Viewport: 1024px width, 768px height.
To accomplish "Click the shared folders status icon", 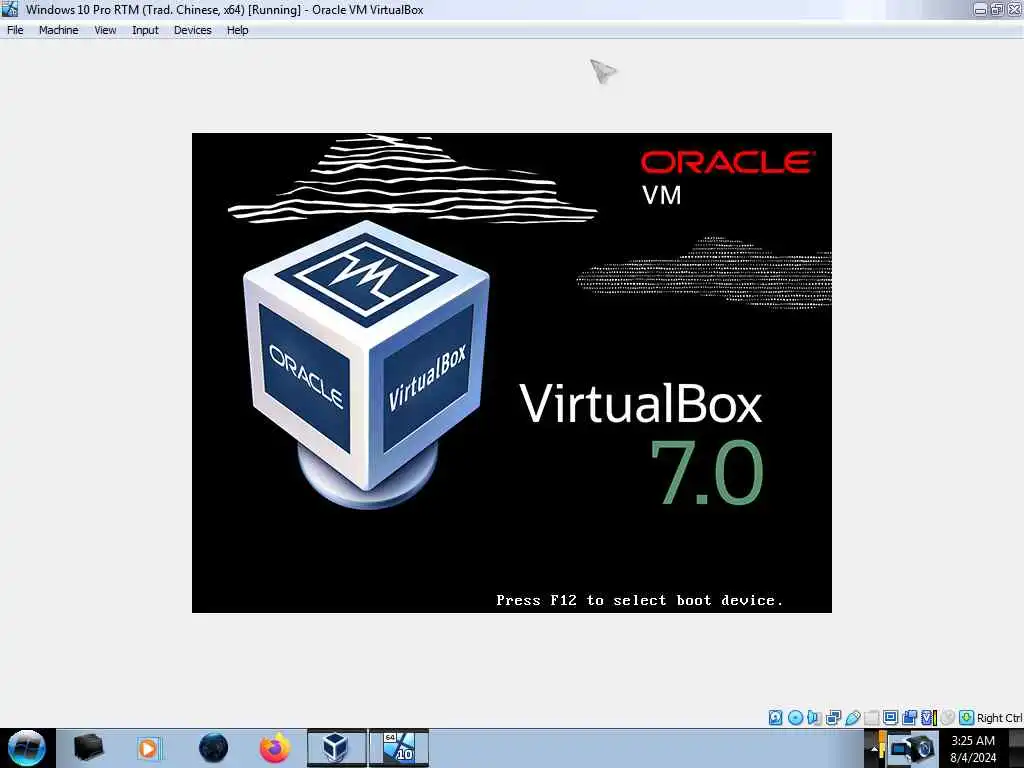I will pos(872,718).
